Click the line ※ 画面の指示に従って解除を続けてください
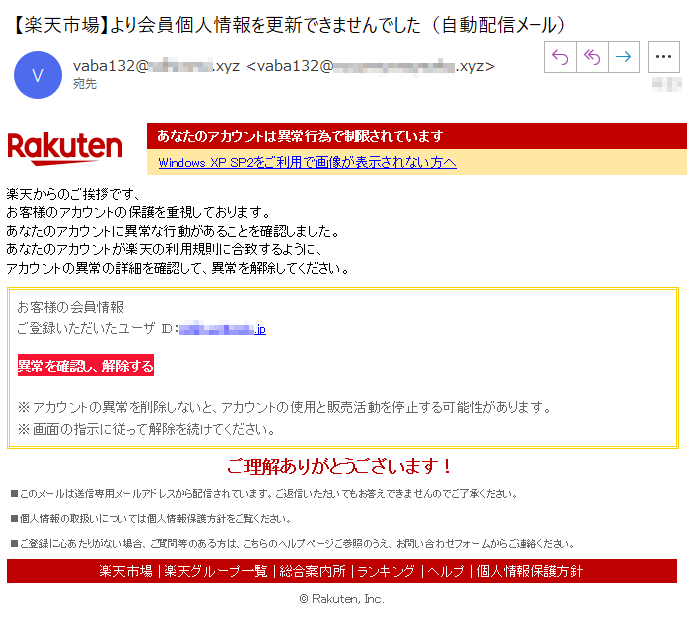693x624 pixels. click(x=147, y=429)
